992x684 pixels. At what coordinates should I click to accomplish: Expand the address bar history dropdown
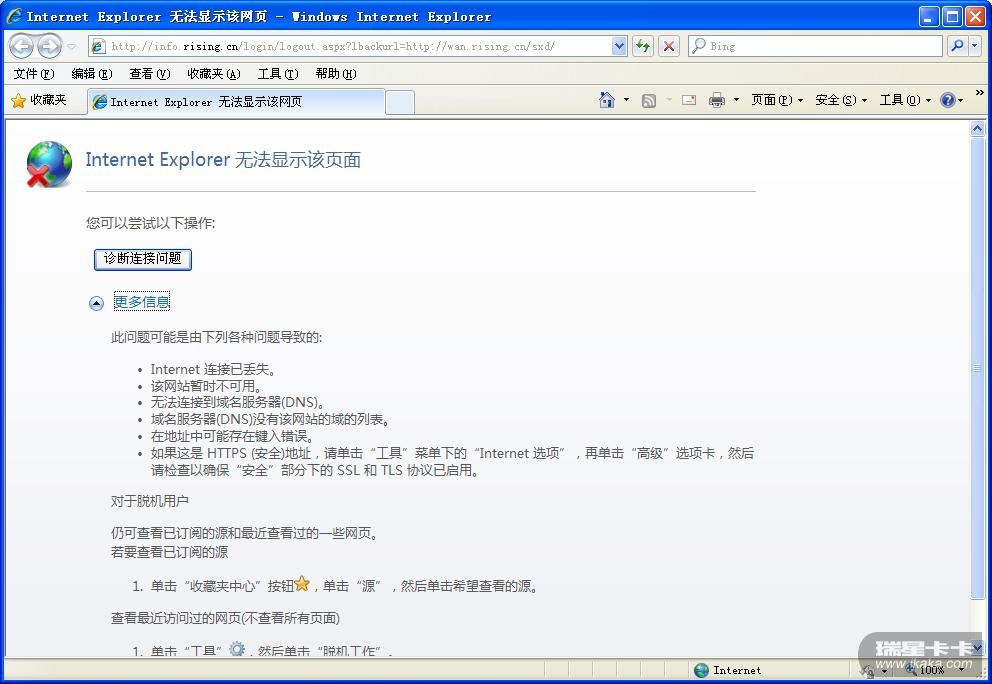(619, 46)
